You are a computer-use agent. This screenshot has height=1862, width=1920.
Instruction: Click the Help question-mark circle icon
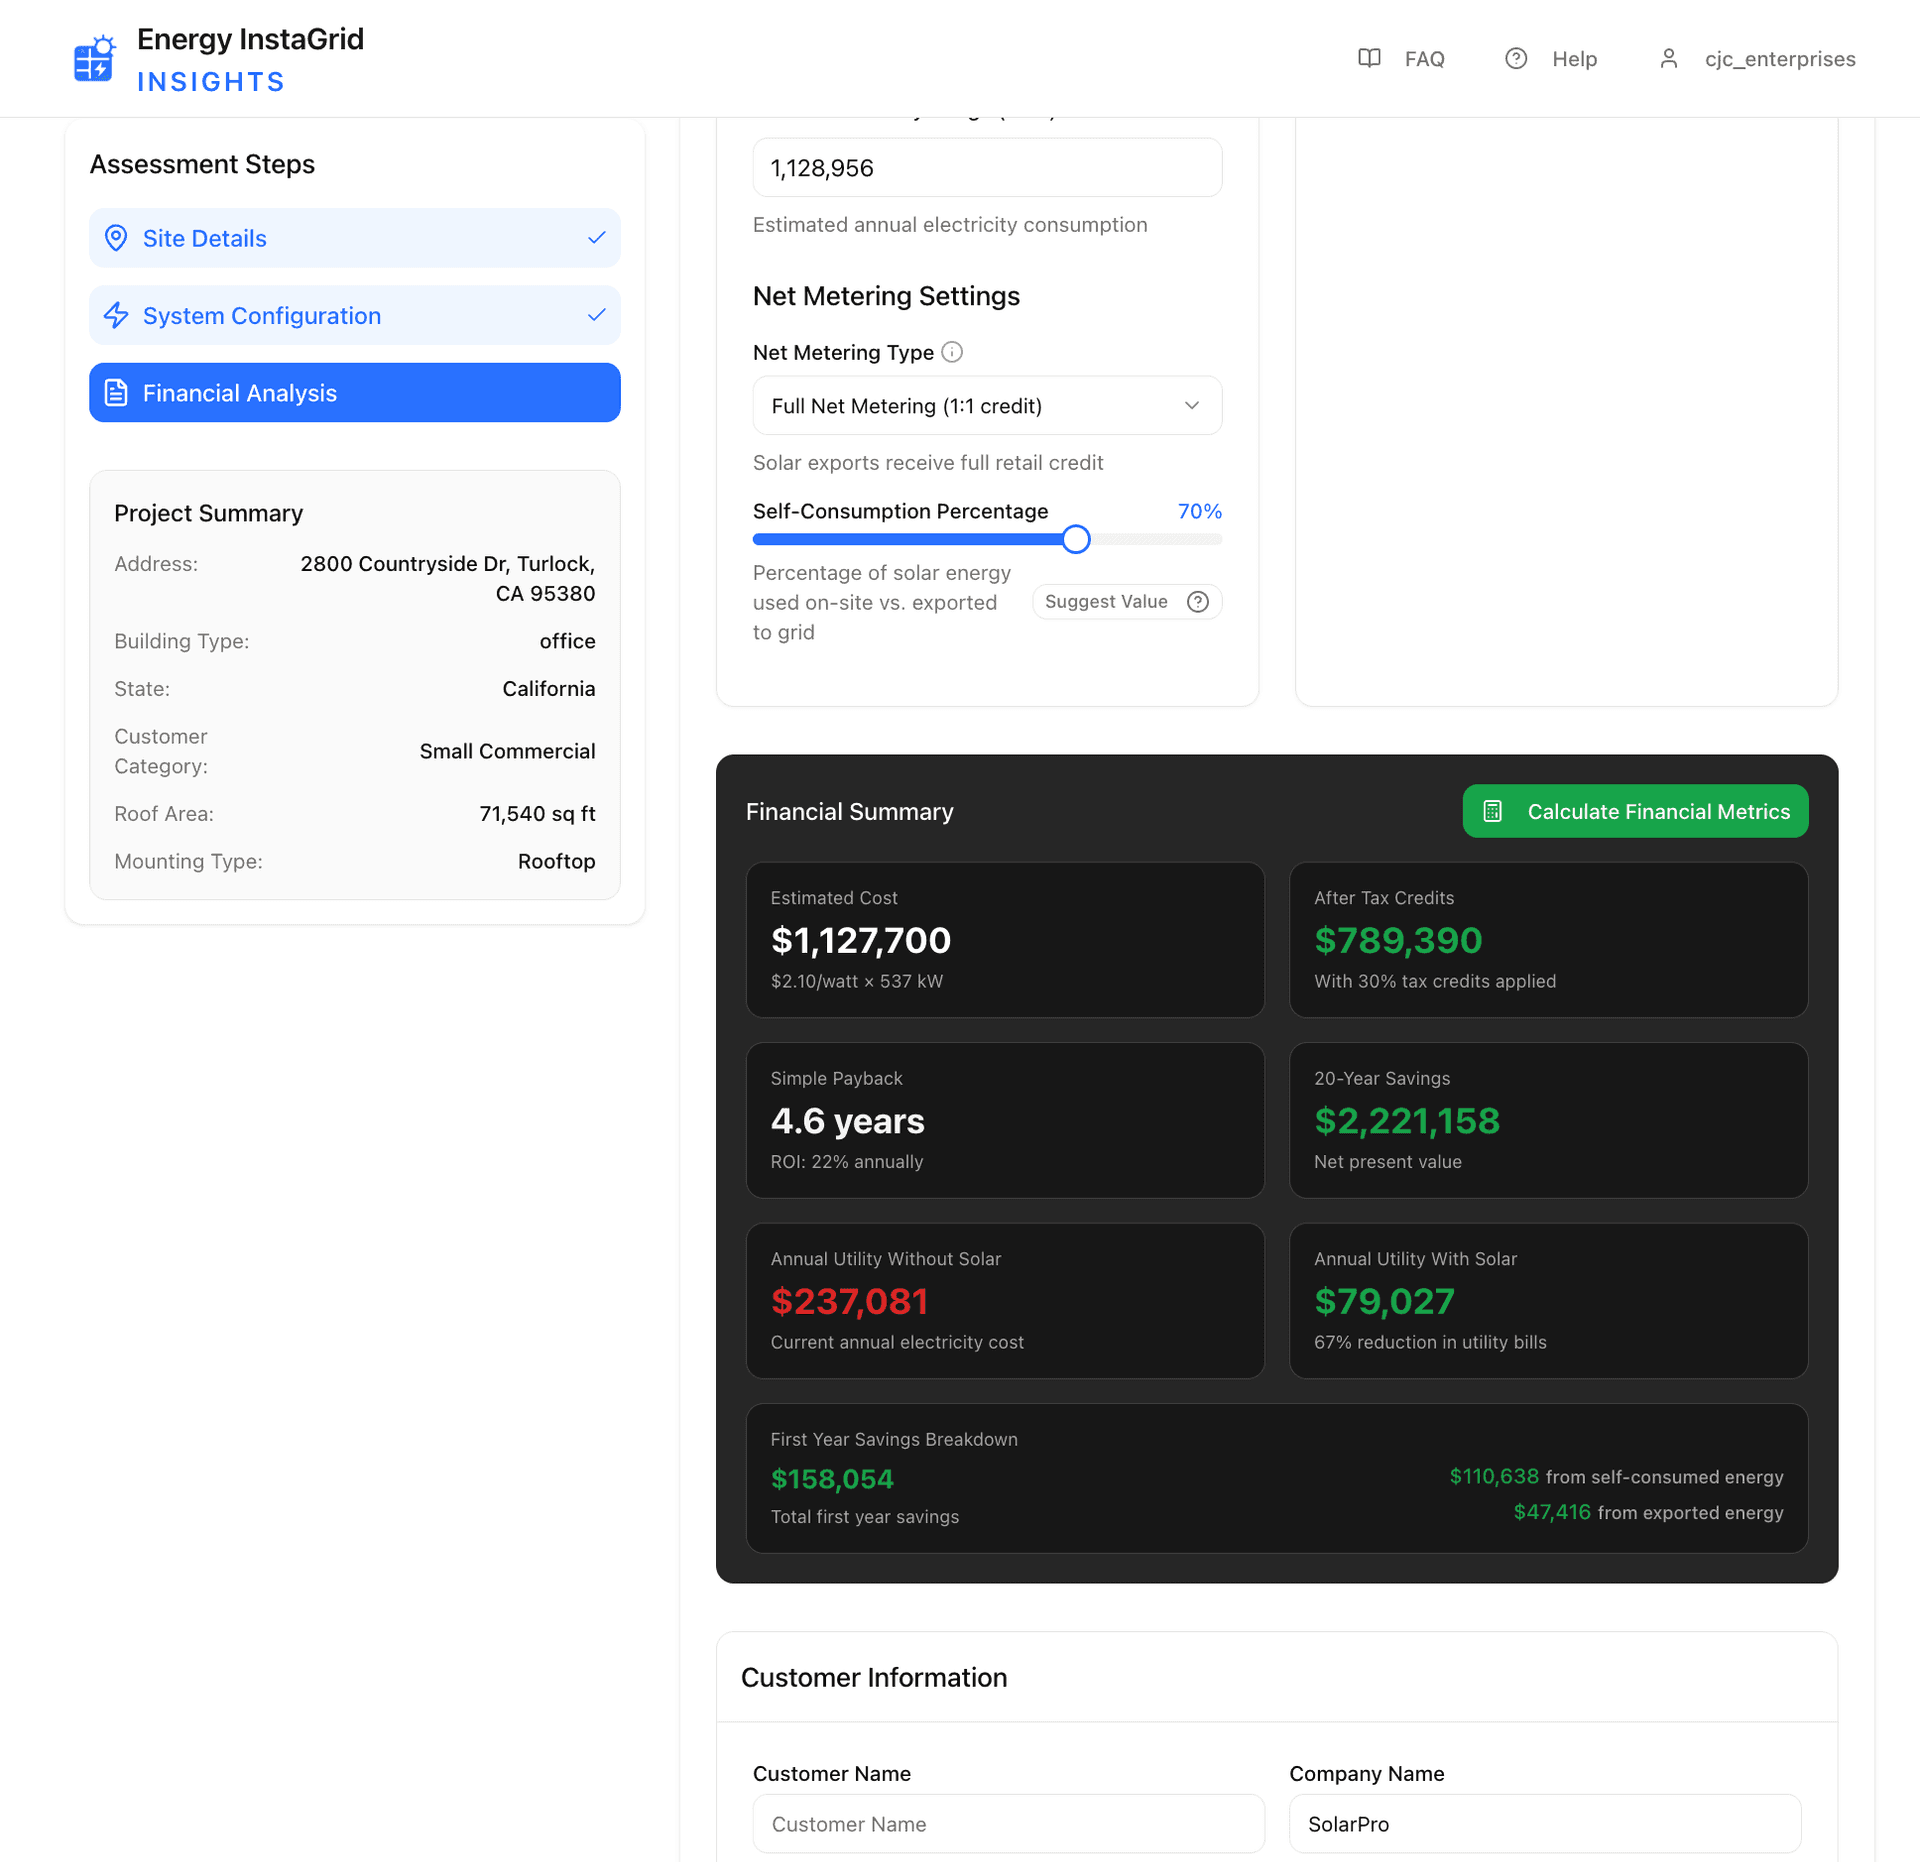(x=1516, y=58)
